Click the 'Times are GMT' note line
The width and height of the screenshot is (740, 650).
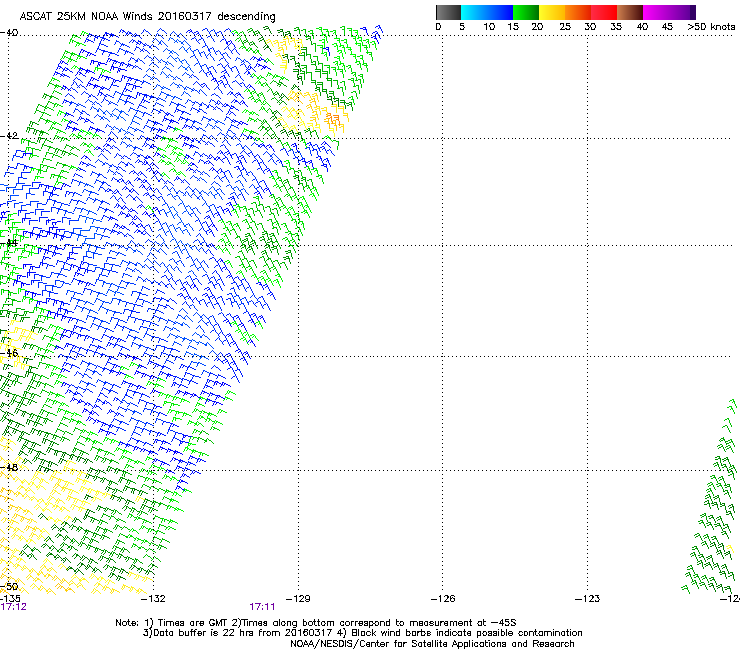point(316,623)
